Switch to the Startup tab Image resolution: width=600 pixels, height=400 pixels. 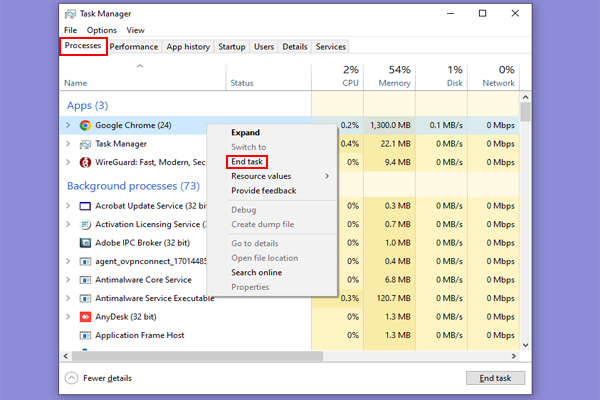point(232,47)
